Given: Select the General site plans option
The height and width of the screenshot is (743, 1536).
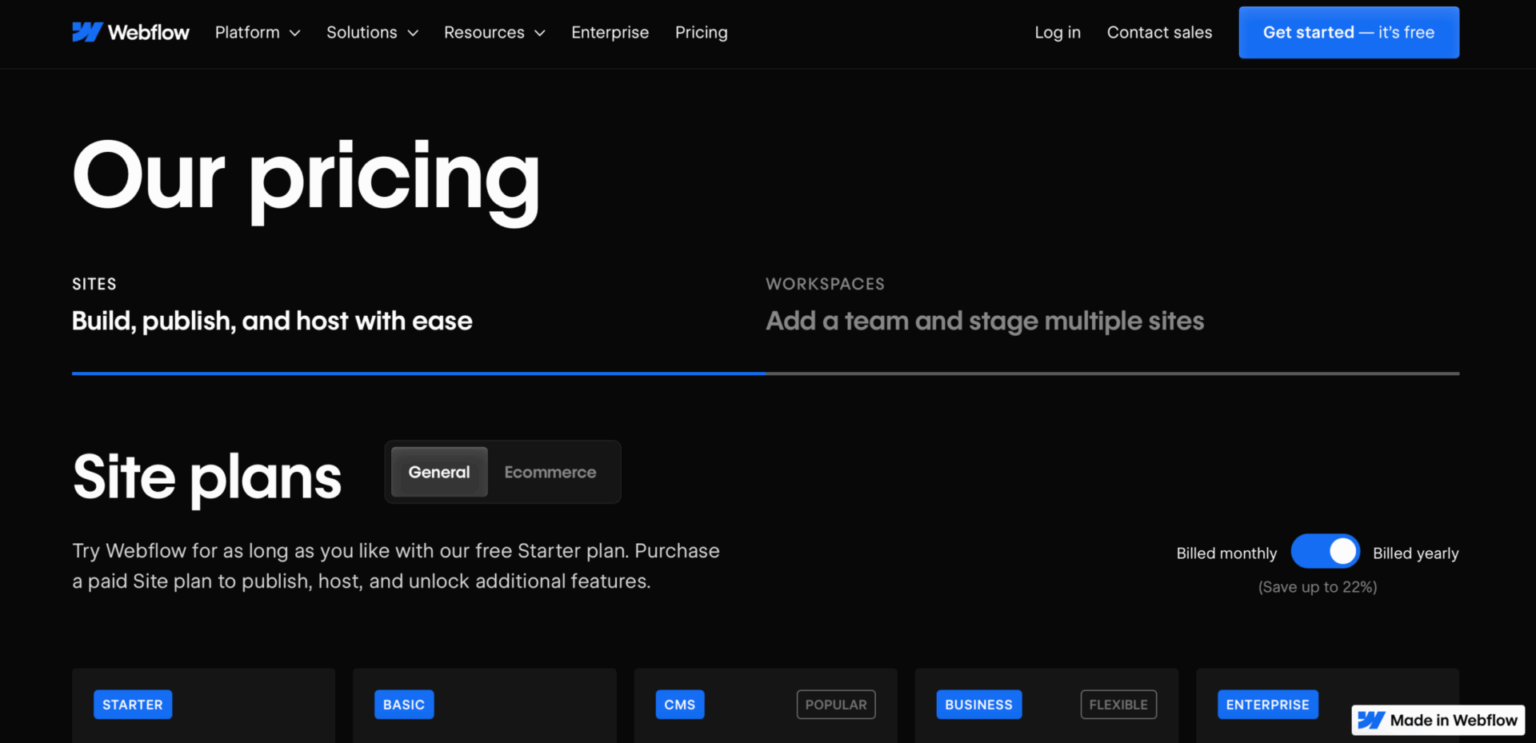Looking at the screenshot, I should pos(439,472).
